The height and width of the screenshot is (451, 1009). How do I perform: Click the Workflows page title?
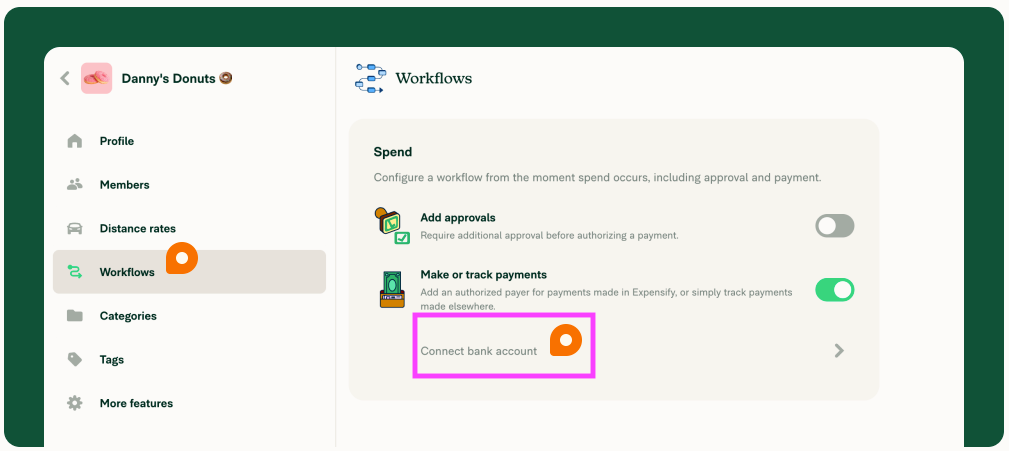pyautogui.click(x=433, y=78)
